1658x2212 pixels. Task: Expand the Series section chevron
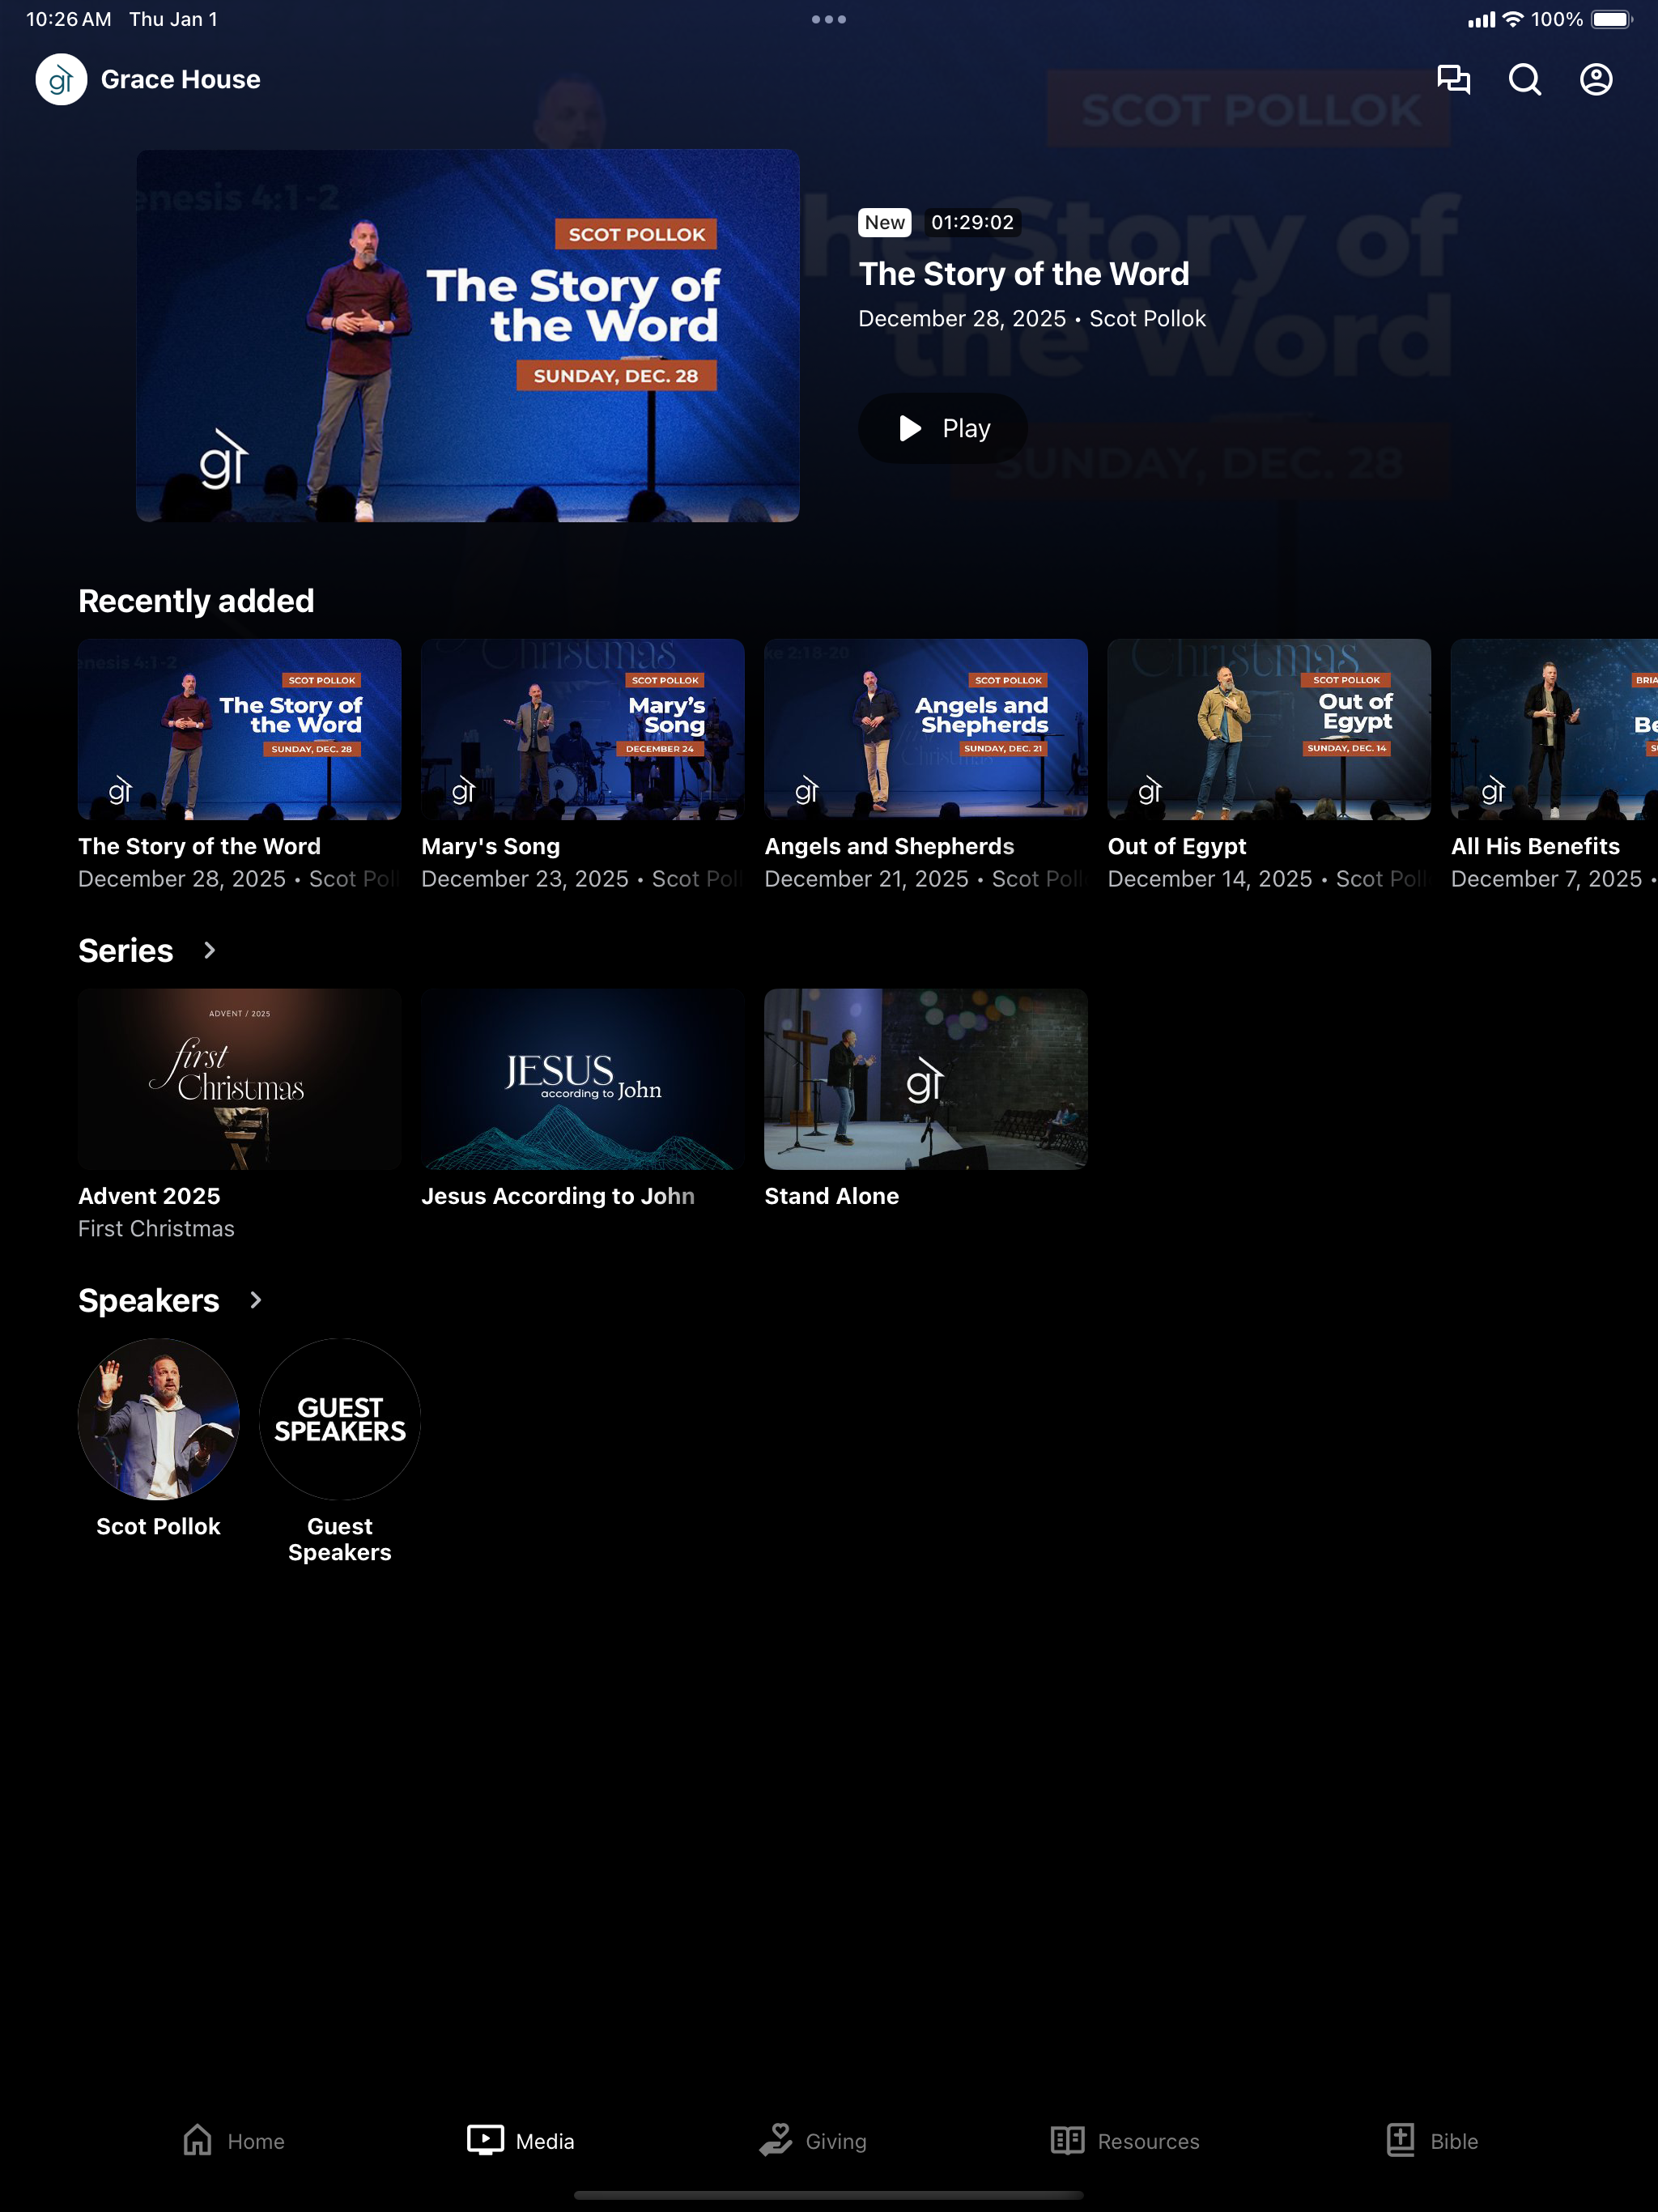(209, 950)
